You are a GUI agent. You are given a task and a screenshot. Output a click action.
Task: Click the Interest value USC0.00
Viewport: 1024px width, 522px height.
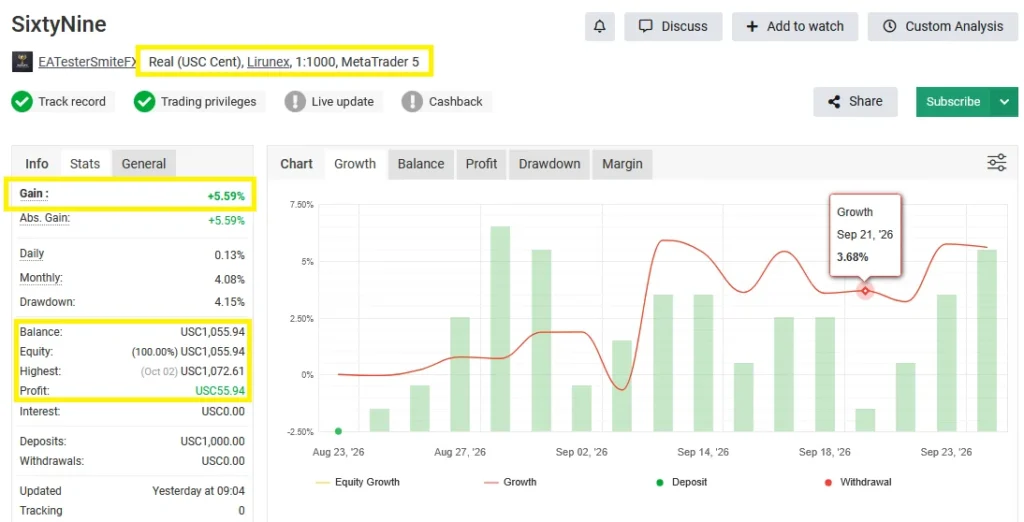click(x=223, y=412)
